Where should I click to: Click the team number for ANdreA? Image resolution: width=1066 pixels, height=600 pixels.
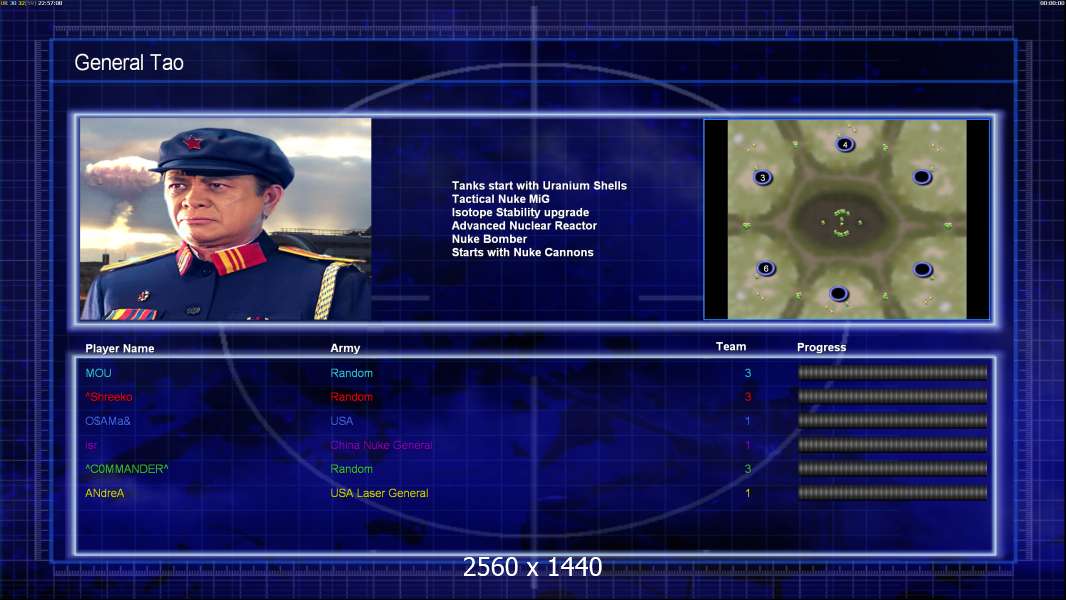coord(748,493)
